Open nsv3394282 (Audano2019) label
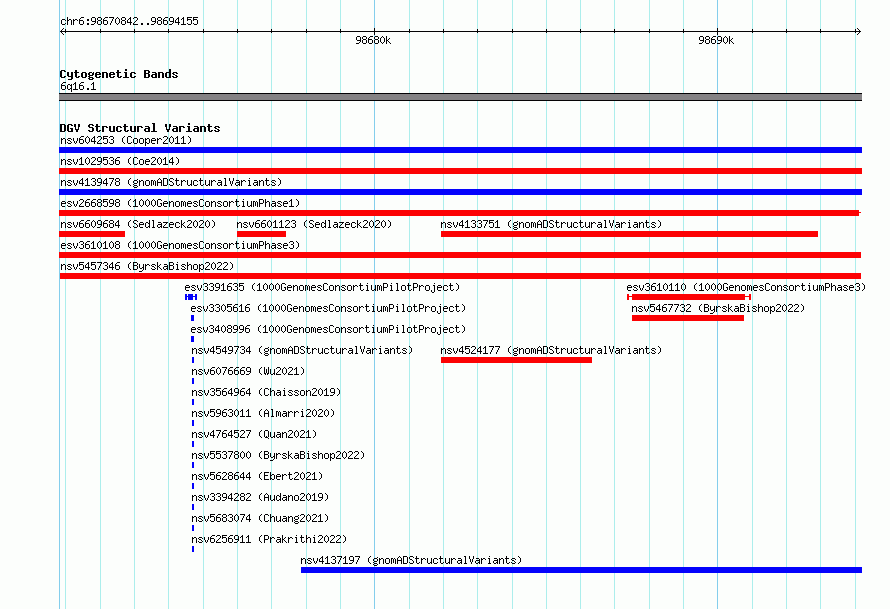Viewport: 890px width, 609px height. 260,497
